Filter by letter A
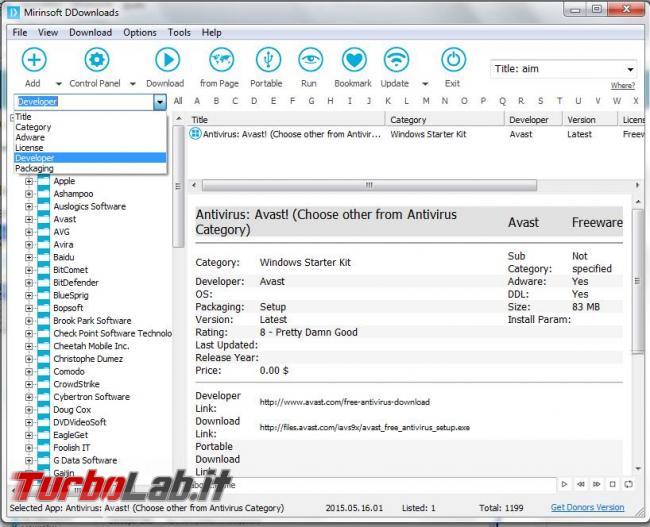Image resolution: width=650 pixels, height=527 pixels. click(197, 101)
